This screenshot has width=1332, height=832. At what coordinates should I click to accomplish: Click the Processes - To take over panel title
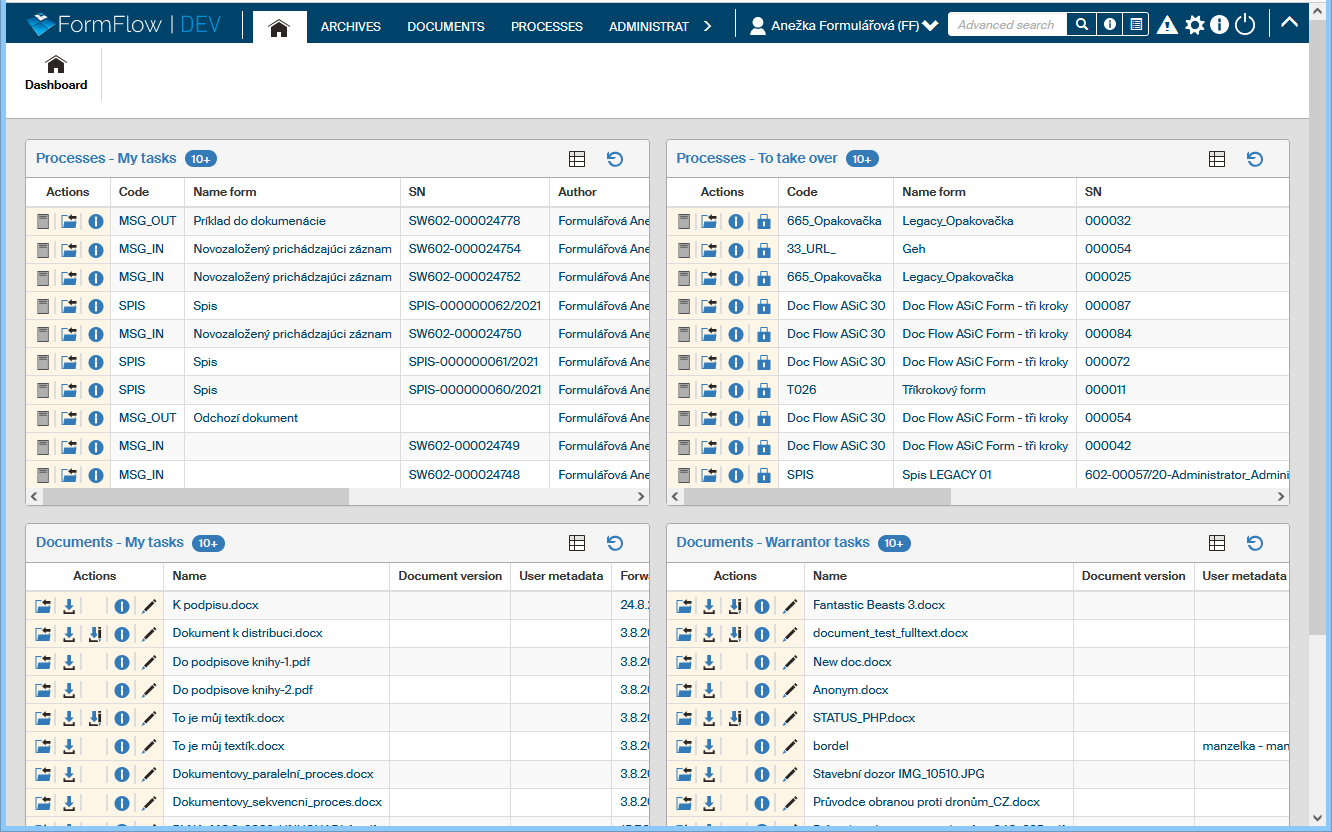[x=757, y=158]
